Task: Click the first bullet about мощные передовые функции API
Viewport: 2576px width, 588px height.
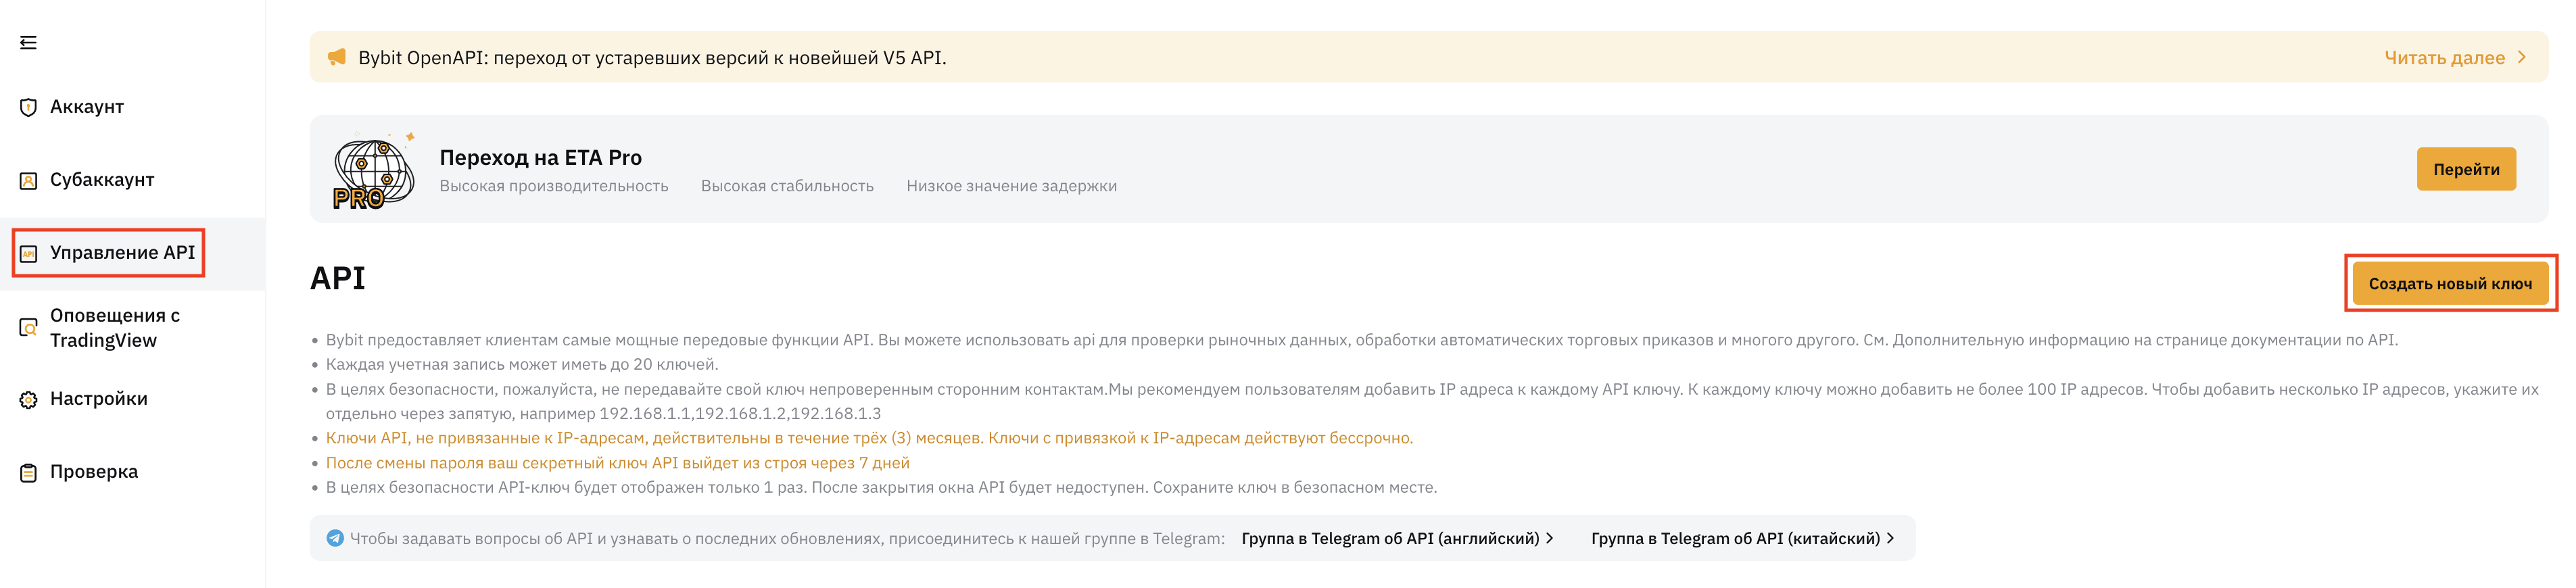Action: [x=1361, y=340]
